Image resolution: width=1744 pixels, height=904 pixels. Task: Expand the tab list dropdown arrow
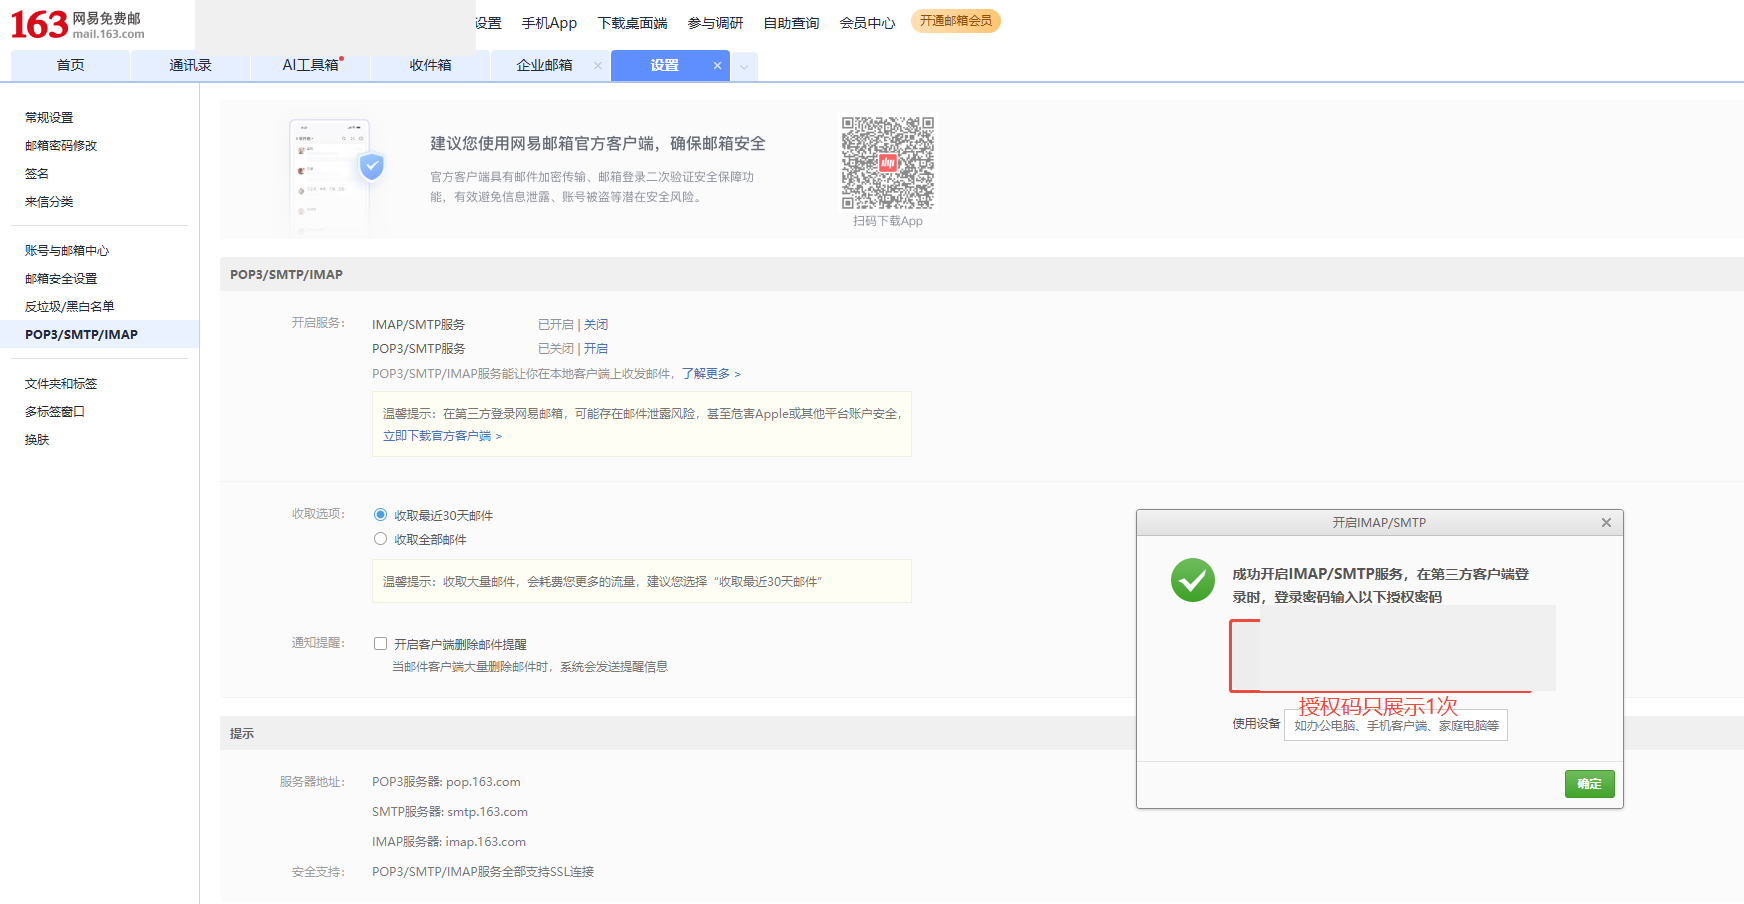[x=744, y=67]
